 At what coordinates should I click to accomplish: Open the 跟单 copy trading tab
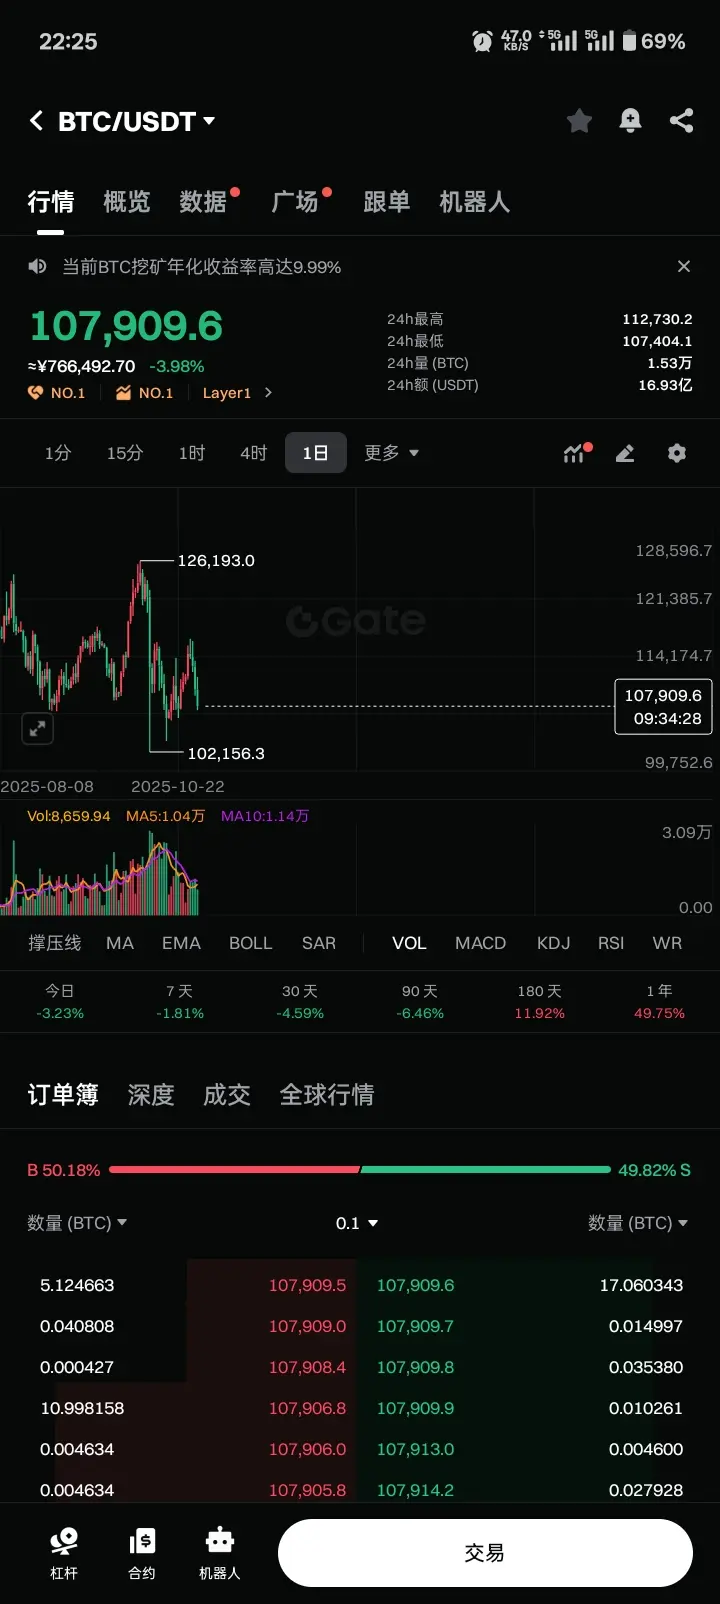click(x=387, y=202)
